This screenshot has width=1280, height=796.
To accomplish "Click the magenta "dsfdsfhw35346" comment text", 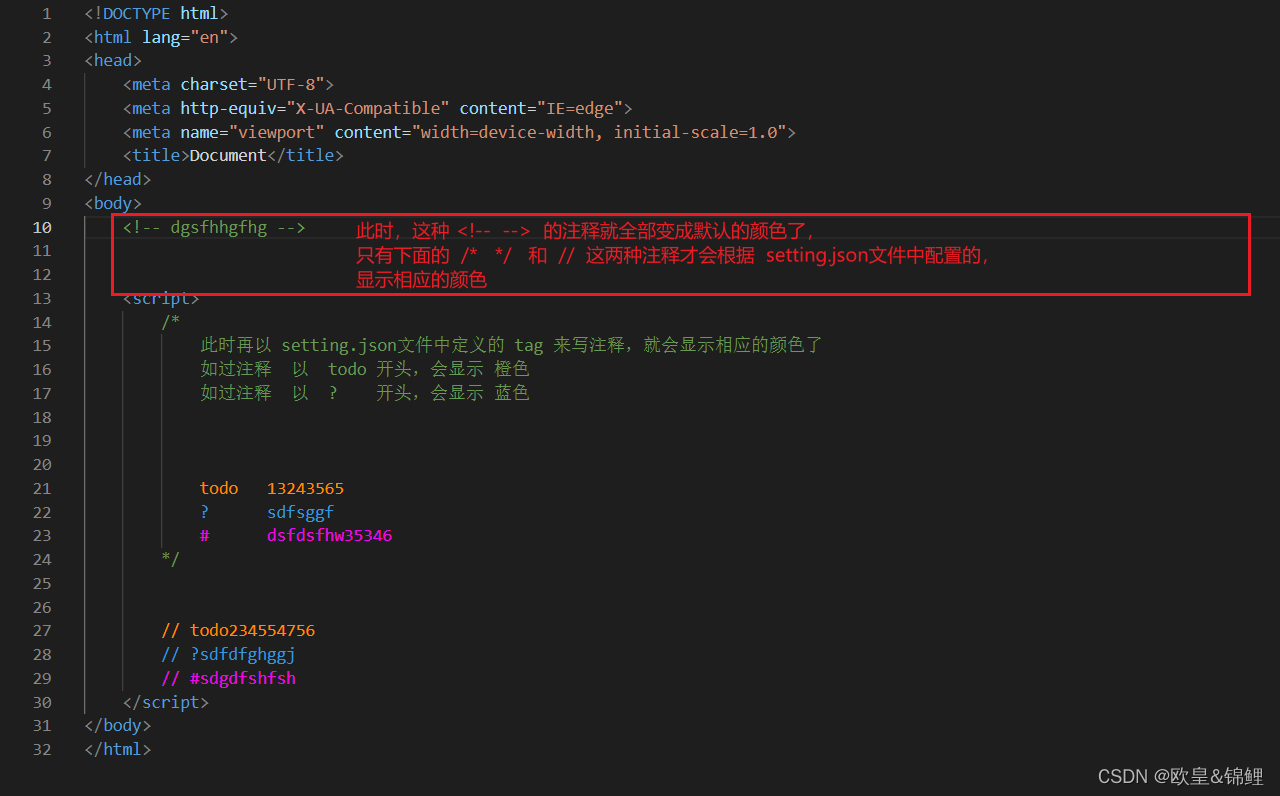I will (329, 536).
